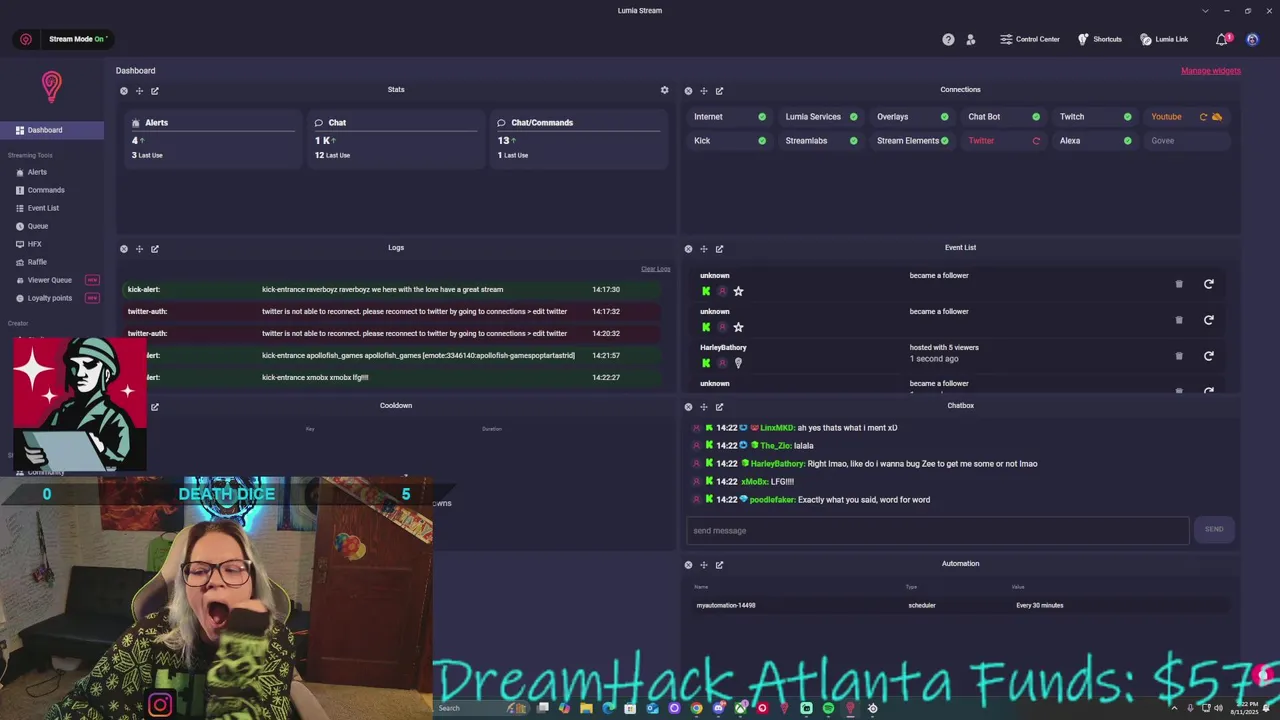Pop out the Logs widget
This screenshot has width=1280, height=720.
coord(155,249)
